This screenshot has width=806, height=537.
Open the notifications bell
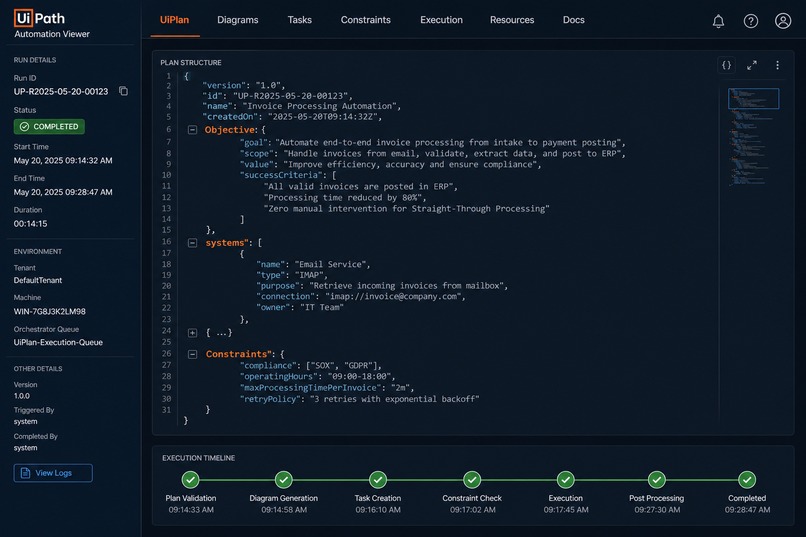coord(718,21)
